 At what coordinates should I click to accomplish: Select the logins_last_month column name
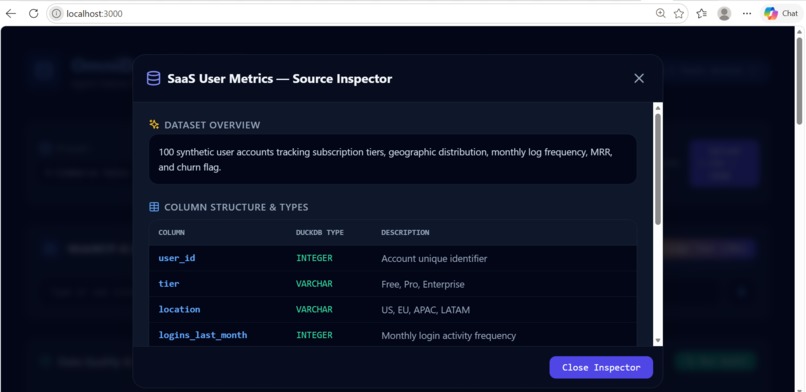pyautogui.click(x=203, y=335)
